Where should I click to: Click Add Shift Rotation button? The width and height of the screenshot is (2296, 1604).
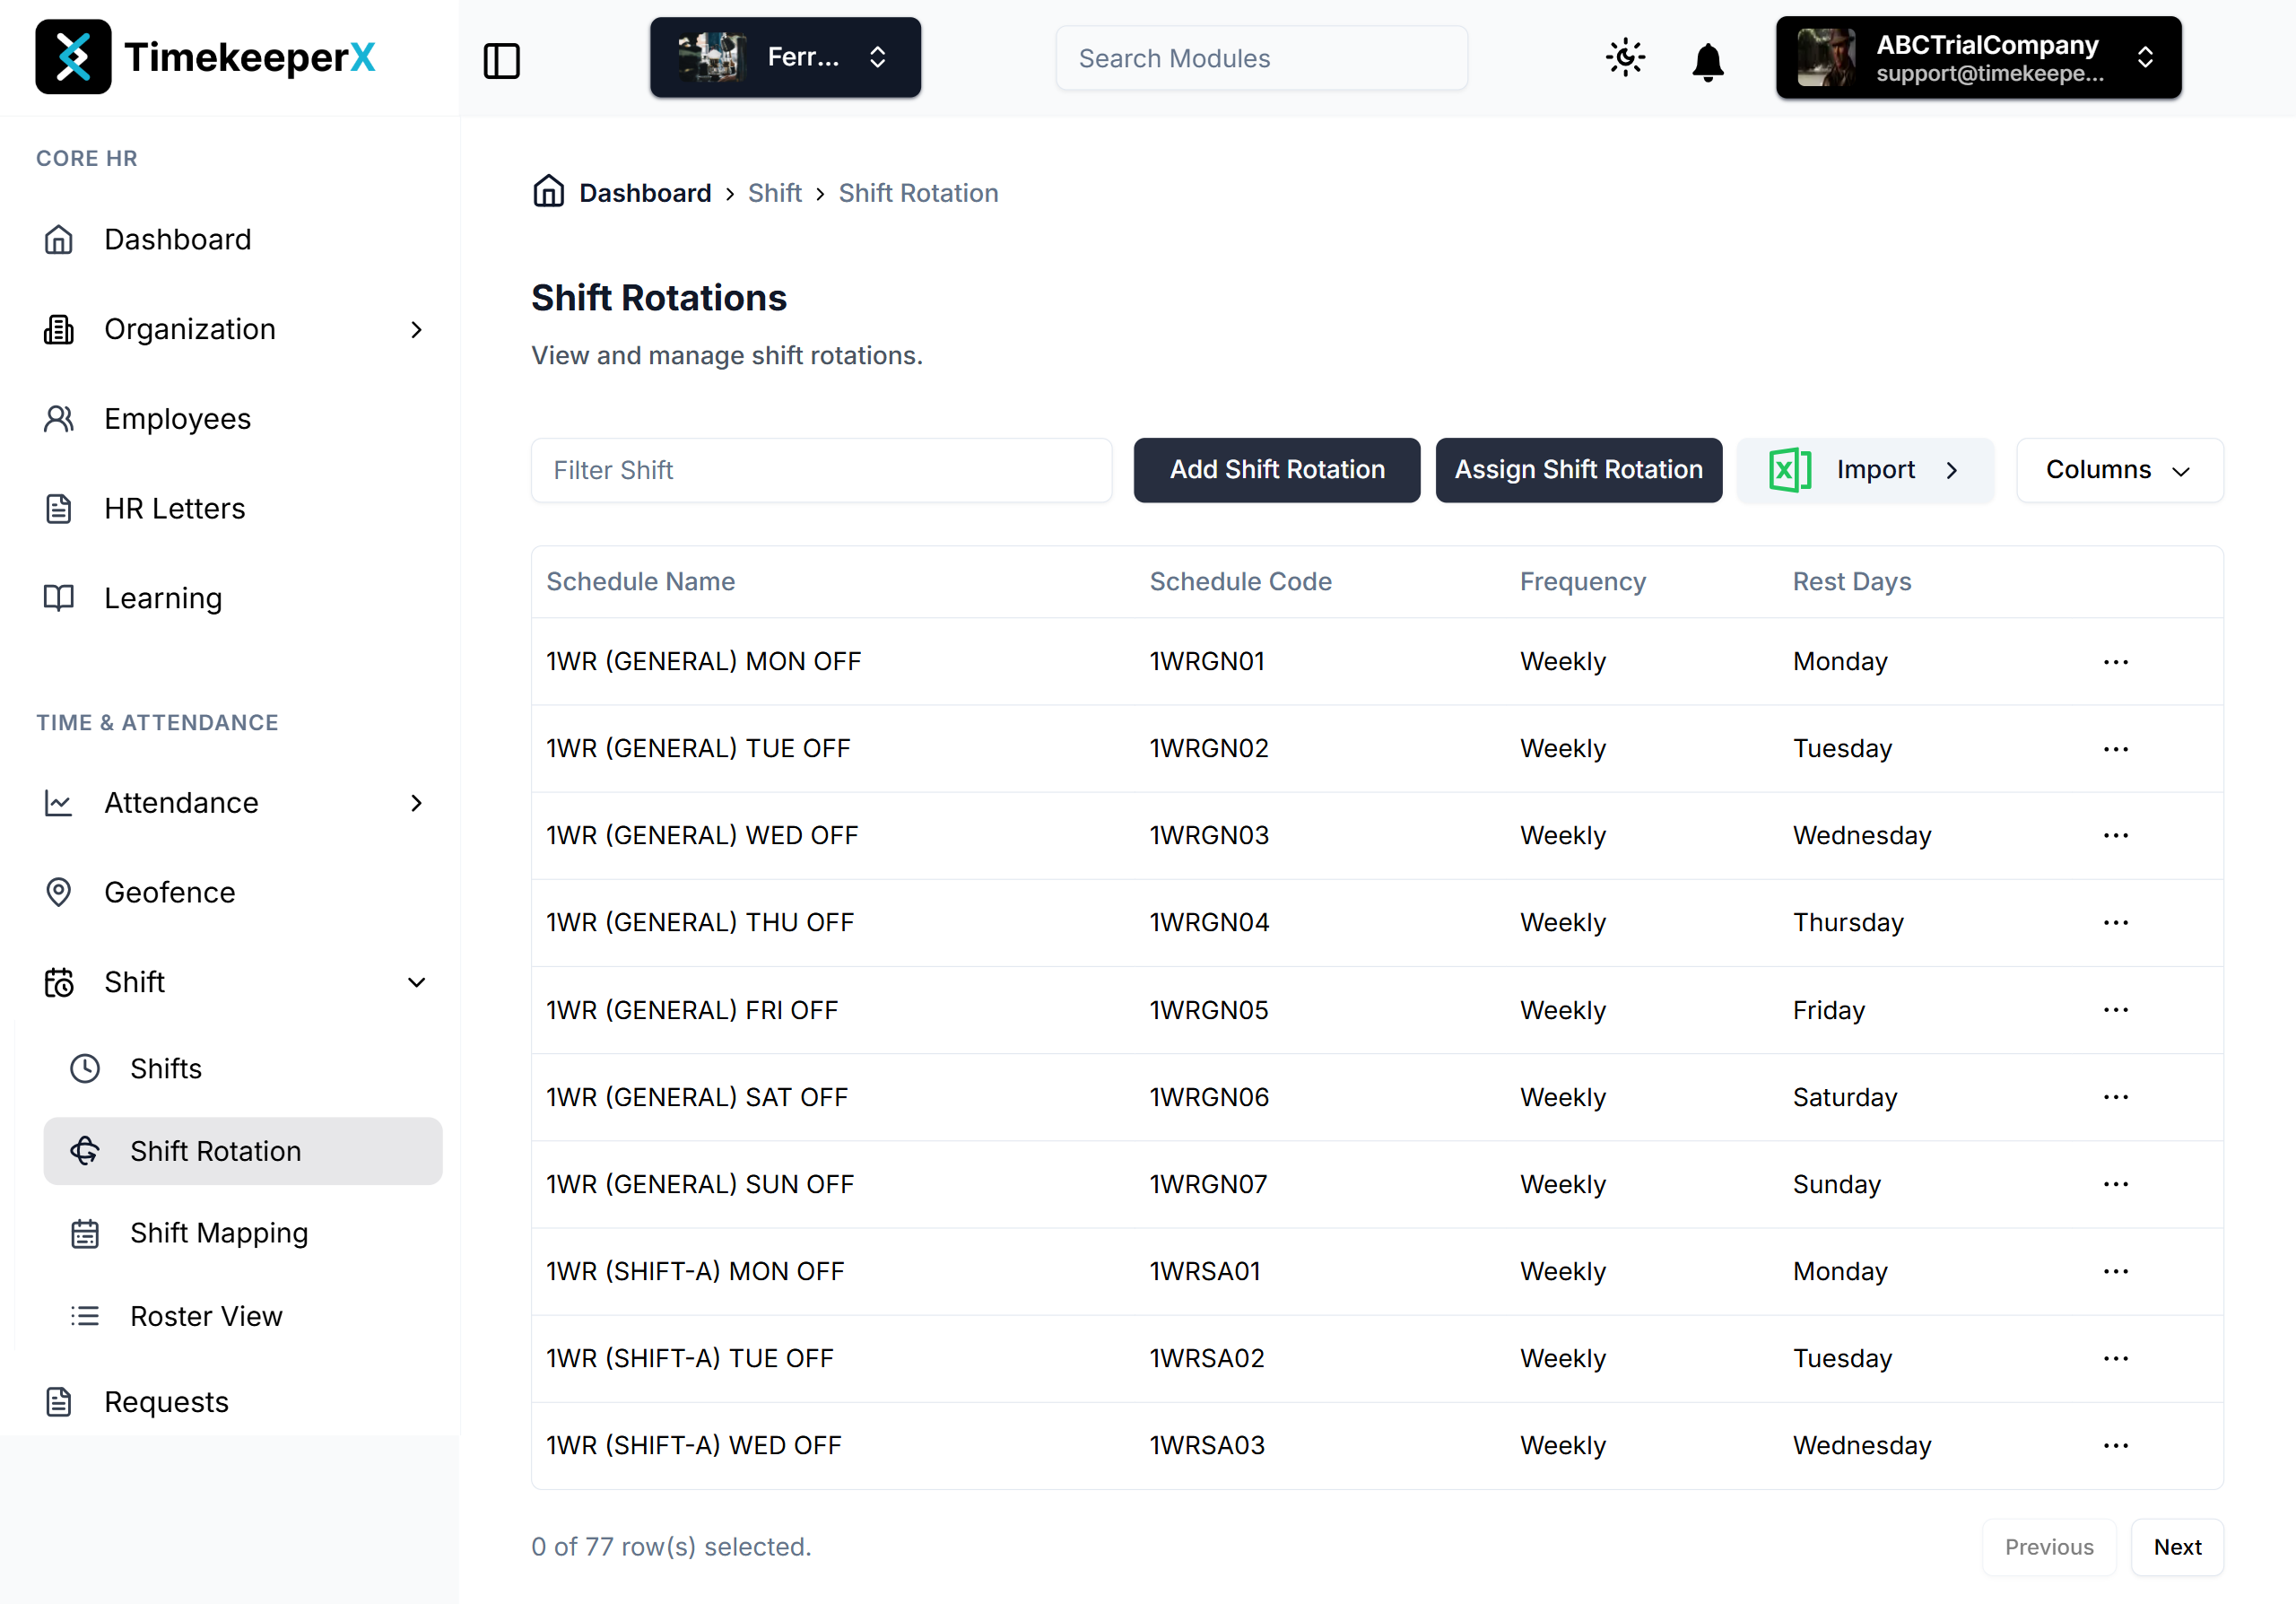[x=1276, y=470]
